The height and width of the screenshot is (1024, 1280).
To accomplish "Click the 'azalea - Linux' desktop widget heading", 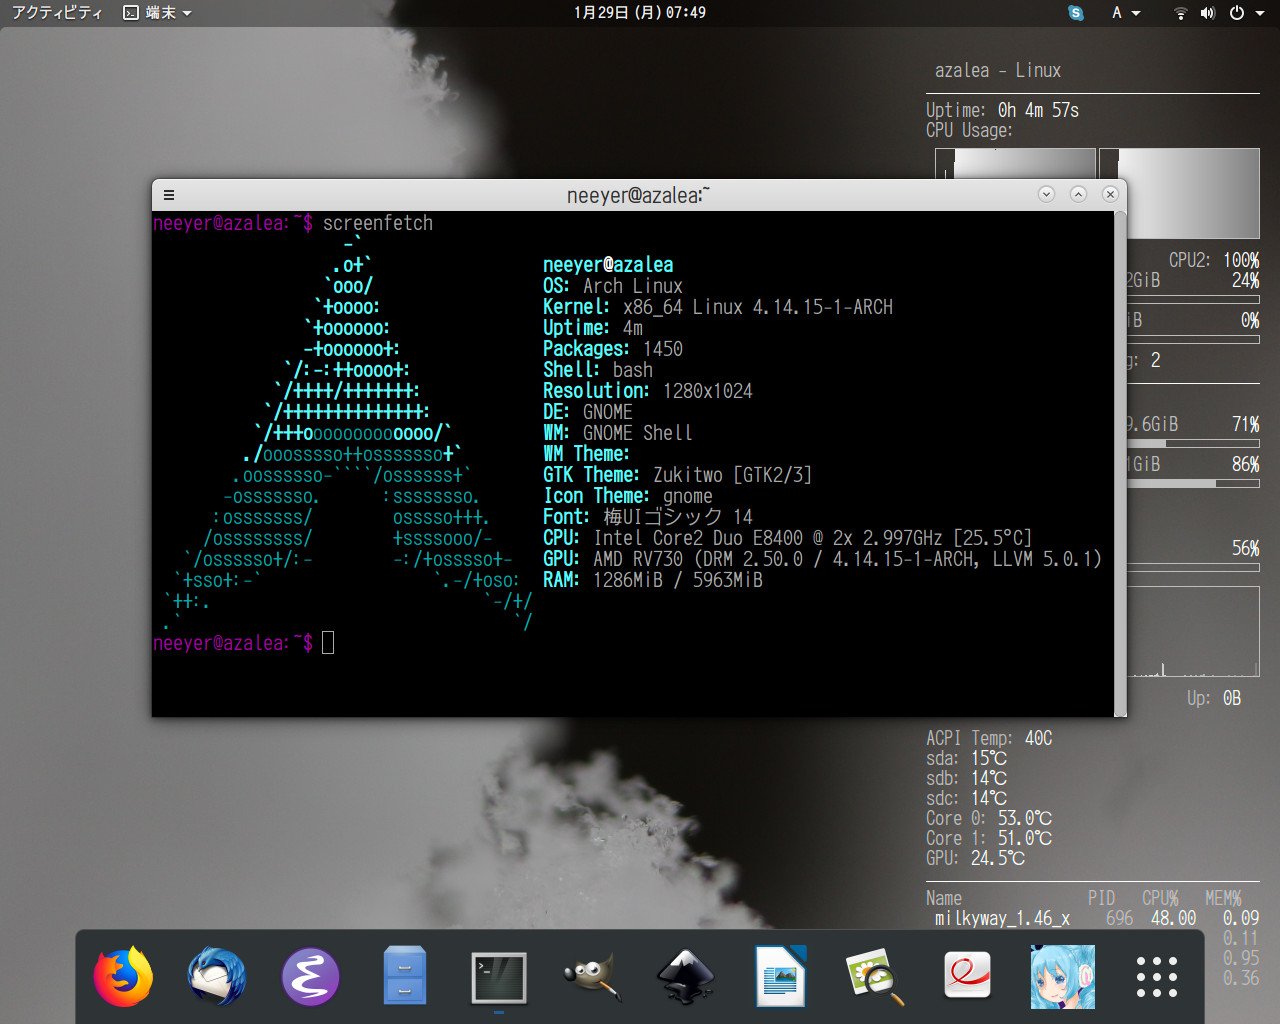I will (x=998, y=71).
